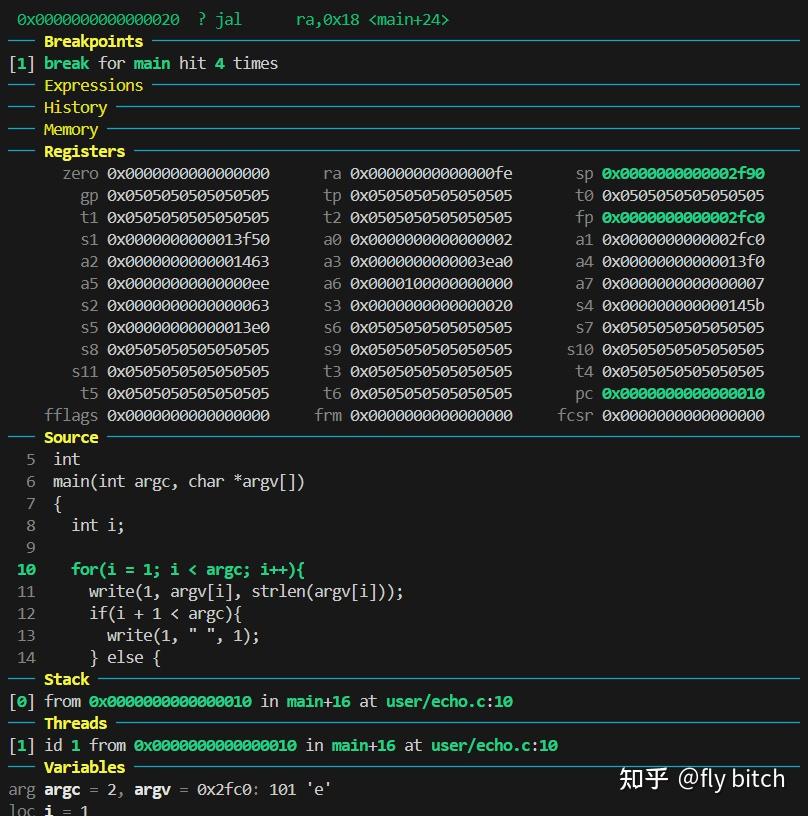Screen dimensions: 808x816
Task: Click user/echo.c:10 in the Threads entry
Action: 494,745
